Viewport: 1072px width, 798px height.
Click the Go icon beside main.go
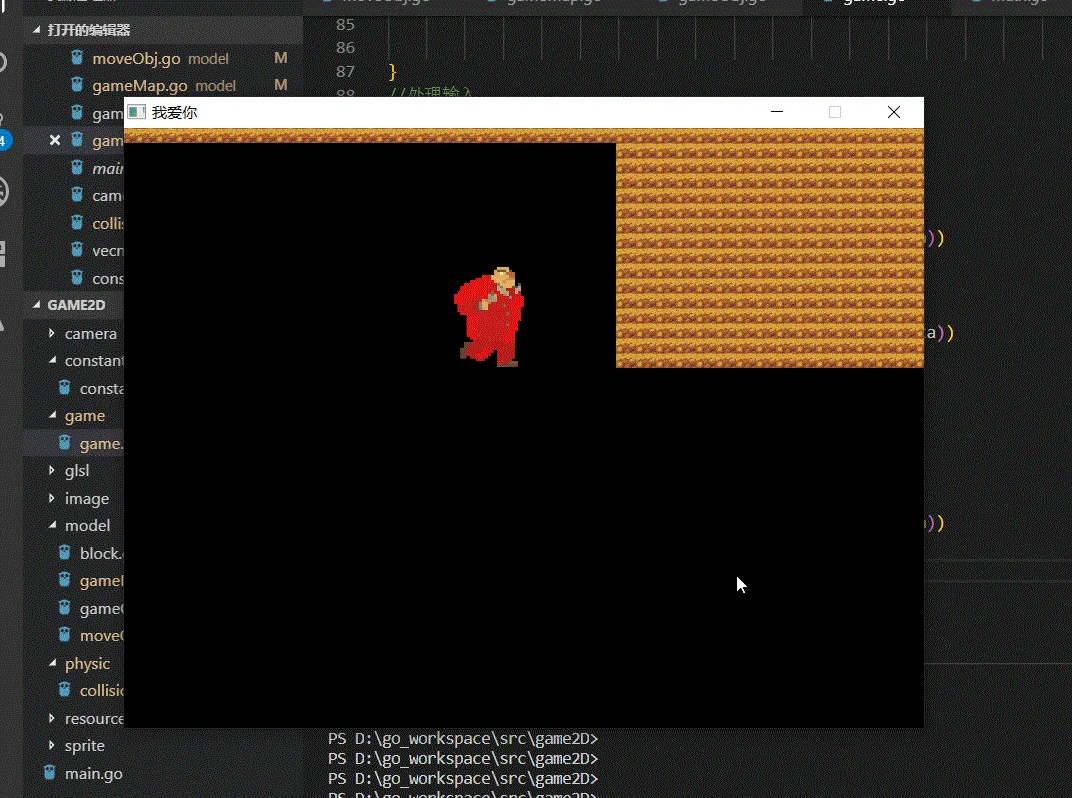[50, 773]
